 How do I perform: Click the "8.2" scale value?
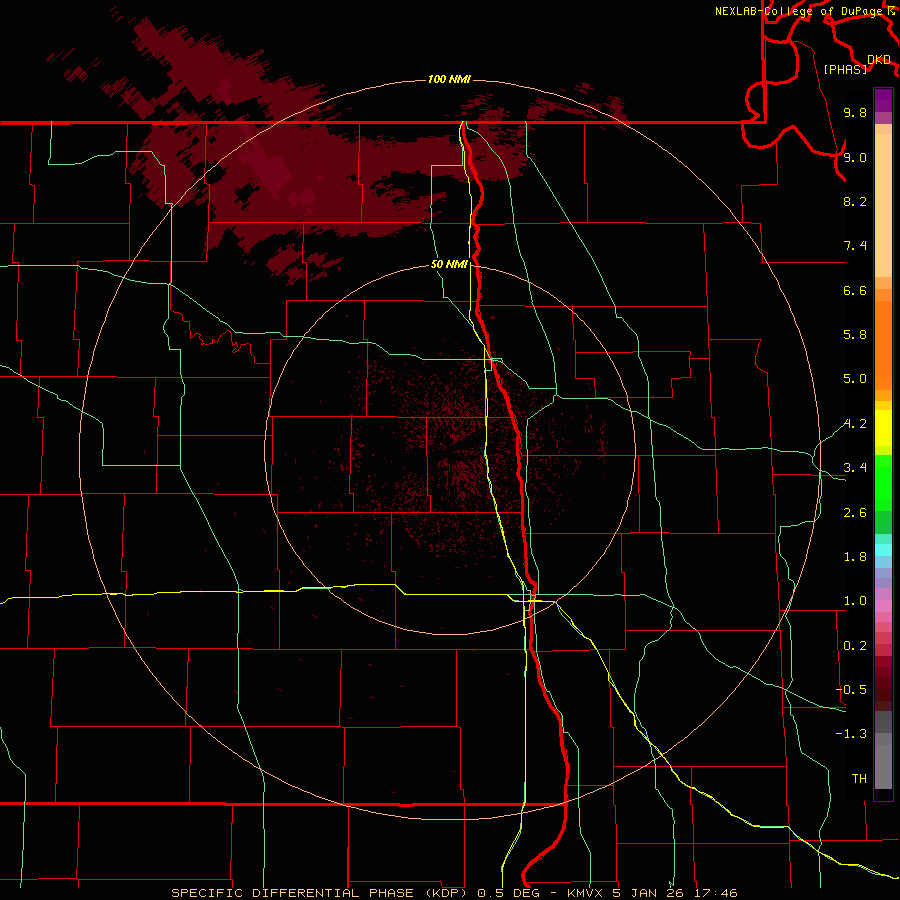pos(855,201)
